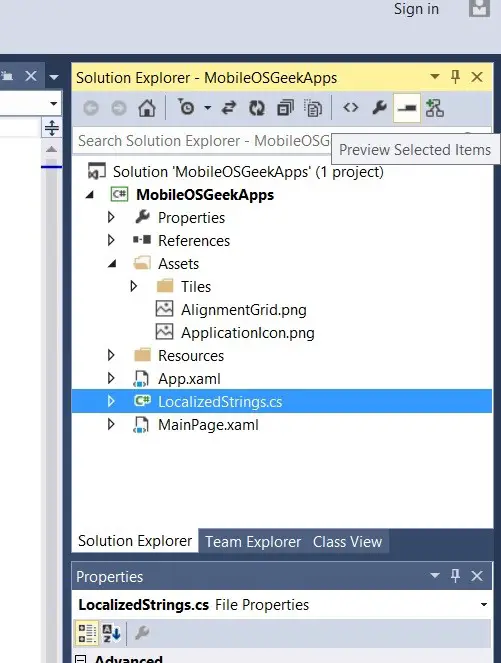Image resolution: width=501 pixels, height=663 pixels.
Task: Select the MainPage.xaml file
Action: [208, 425]
